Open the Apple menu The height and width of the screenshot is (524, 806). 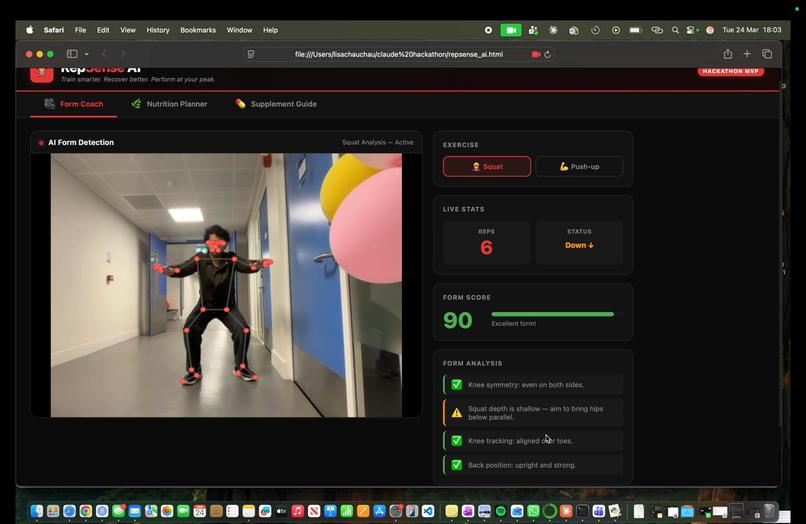pyautogui.click(x=30, y=30)
